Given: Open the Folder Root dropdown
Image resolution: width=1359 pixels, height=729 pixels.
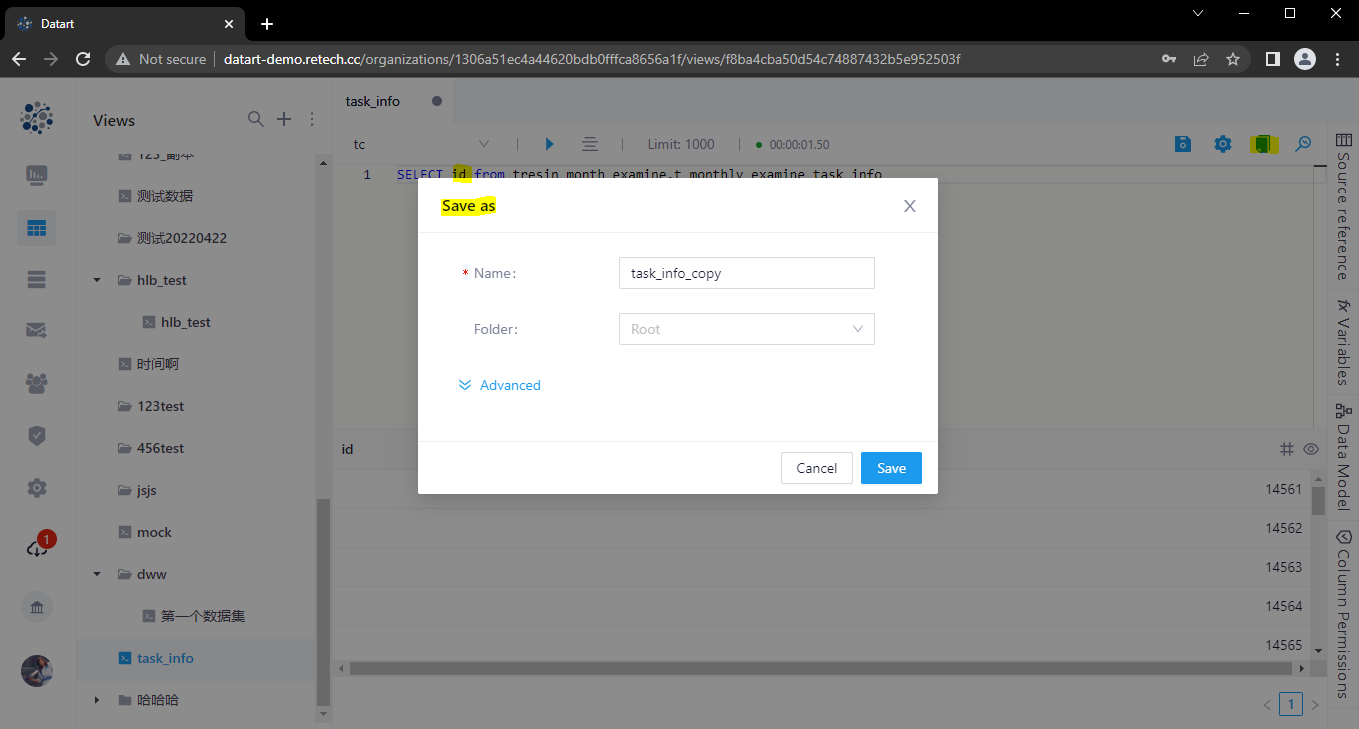Looking at the screenshot, I should 747,329.
